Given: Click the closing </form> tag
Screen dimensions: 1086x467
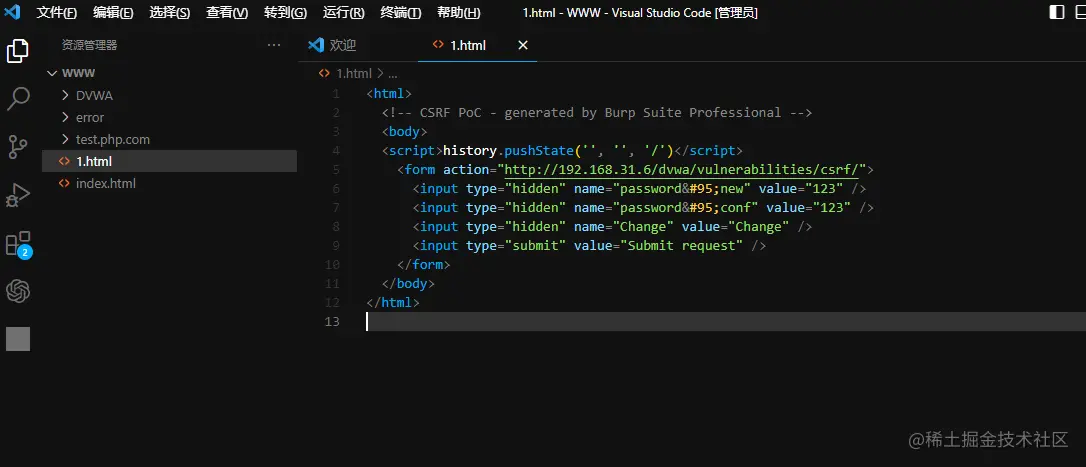Looking at the screenshot, I should tap(424, 264).
